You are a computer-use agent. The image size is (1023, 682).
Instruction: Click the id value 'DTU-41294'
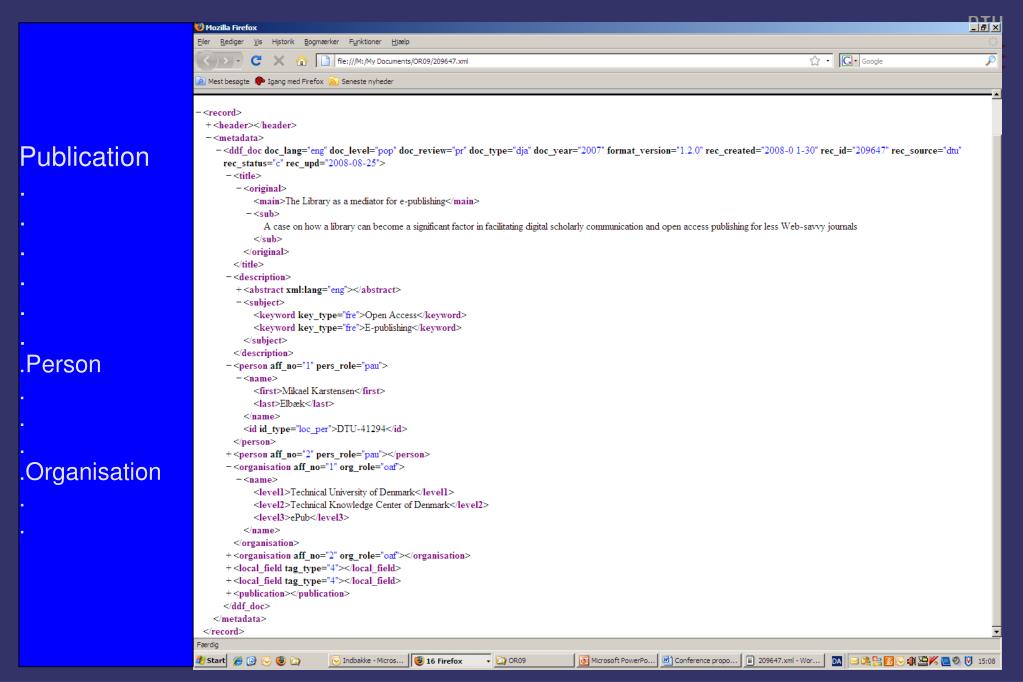(x=361, y=429)
